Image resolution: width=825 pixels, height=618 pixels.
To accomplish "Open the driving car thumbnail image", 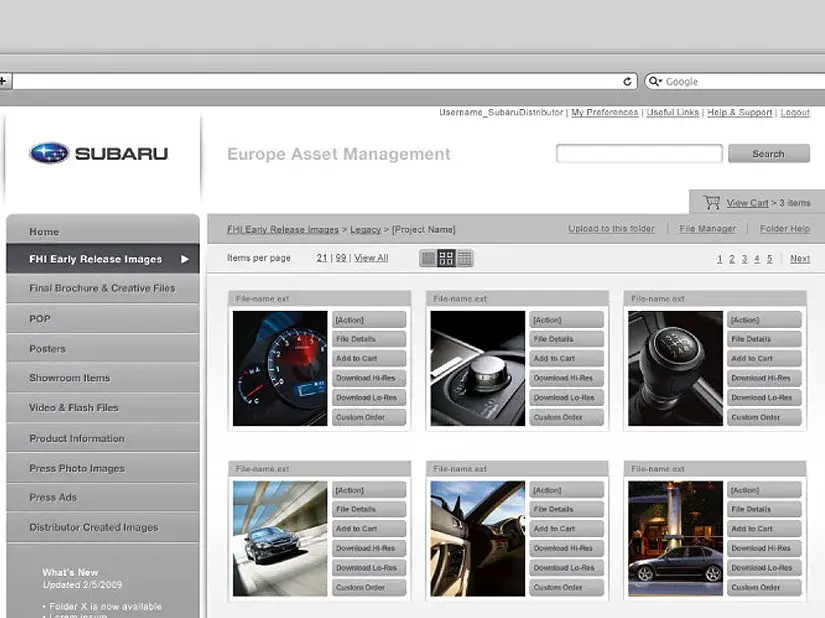I will 280,539.
